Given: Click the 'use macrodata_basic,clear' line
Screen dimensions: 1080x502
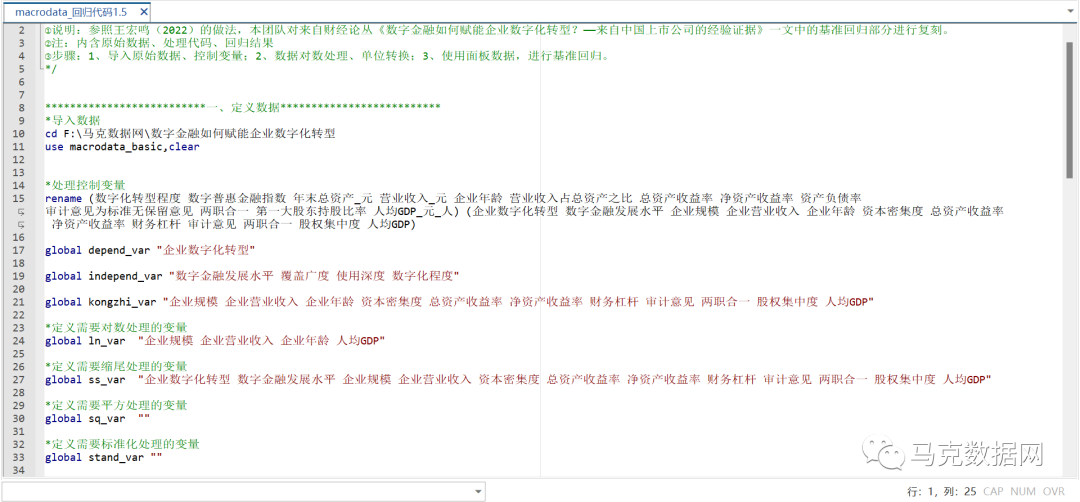Looking at the screenshot, I should (x=122, y=146).
